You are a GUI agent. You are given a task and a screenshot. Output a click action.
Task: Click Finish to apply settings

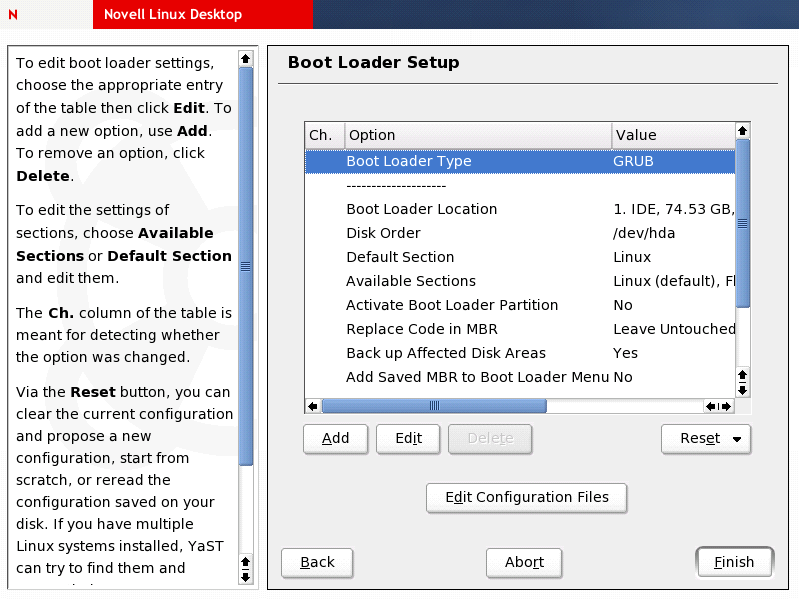(733, 563)
